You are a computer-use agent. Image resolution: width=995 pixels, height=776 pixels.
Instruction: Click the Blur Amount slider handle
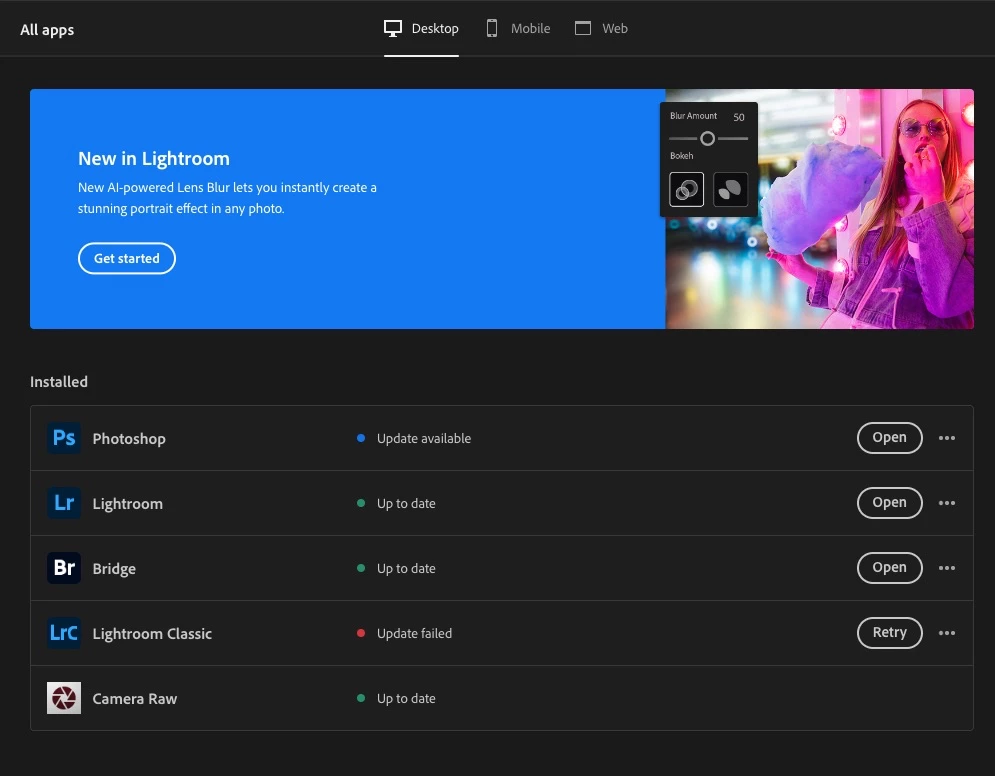[x=708, y=138]
